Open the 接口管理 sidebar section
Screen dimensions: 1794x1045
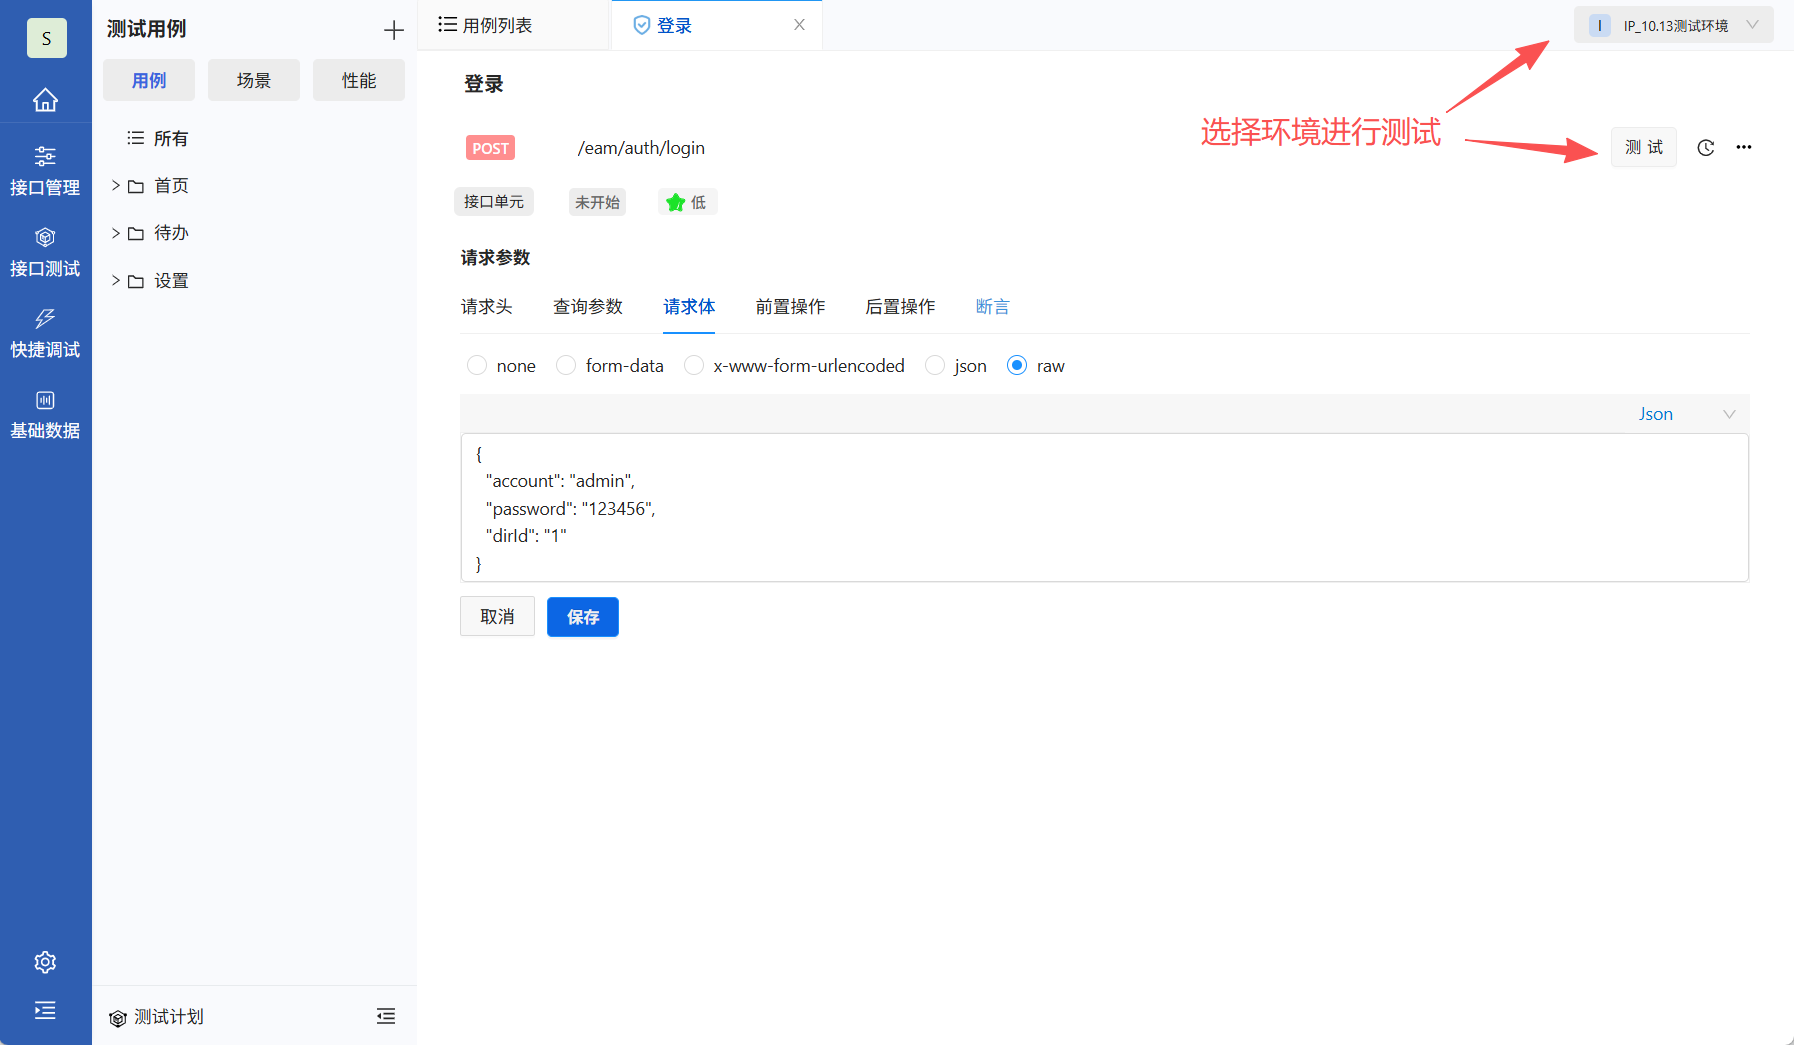pos(45,170)
